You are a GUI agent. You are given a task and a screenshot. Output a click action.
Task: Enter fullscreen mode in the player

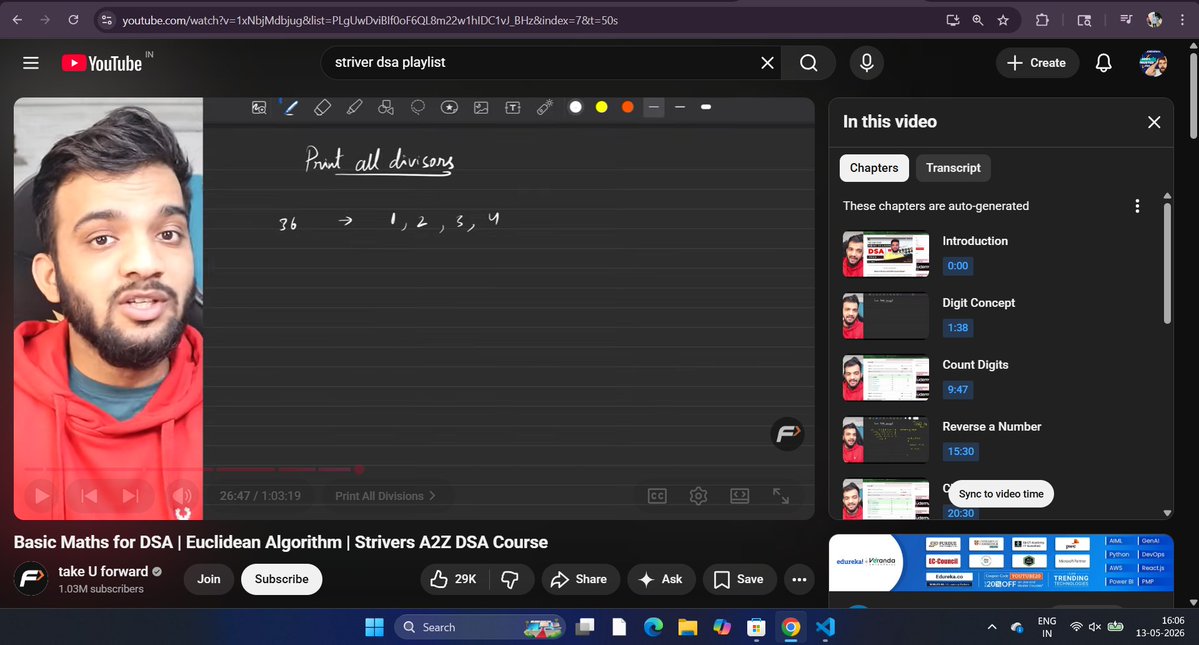pos(781,496)
